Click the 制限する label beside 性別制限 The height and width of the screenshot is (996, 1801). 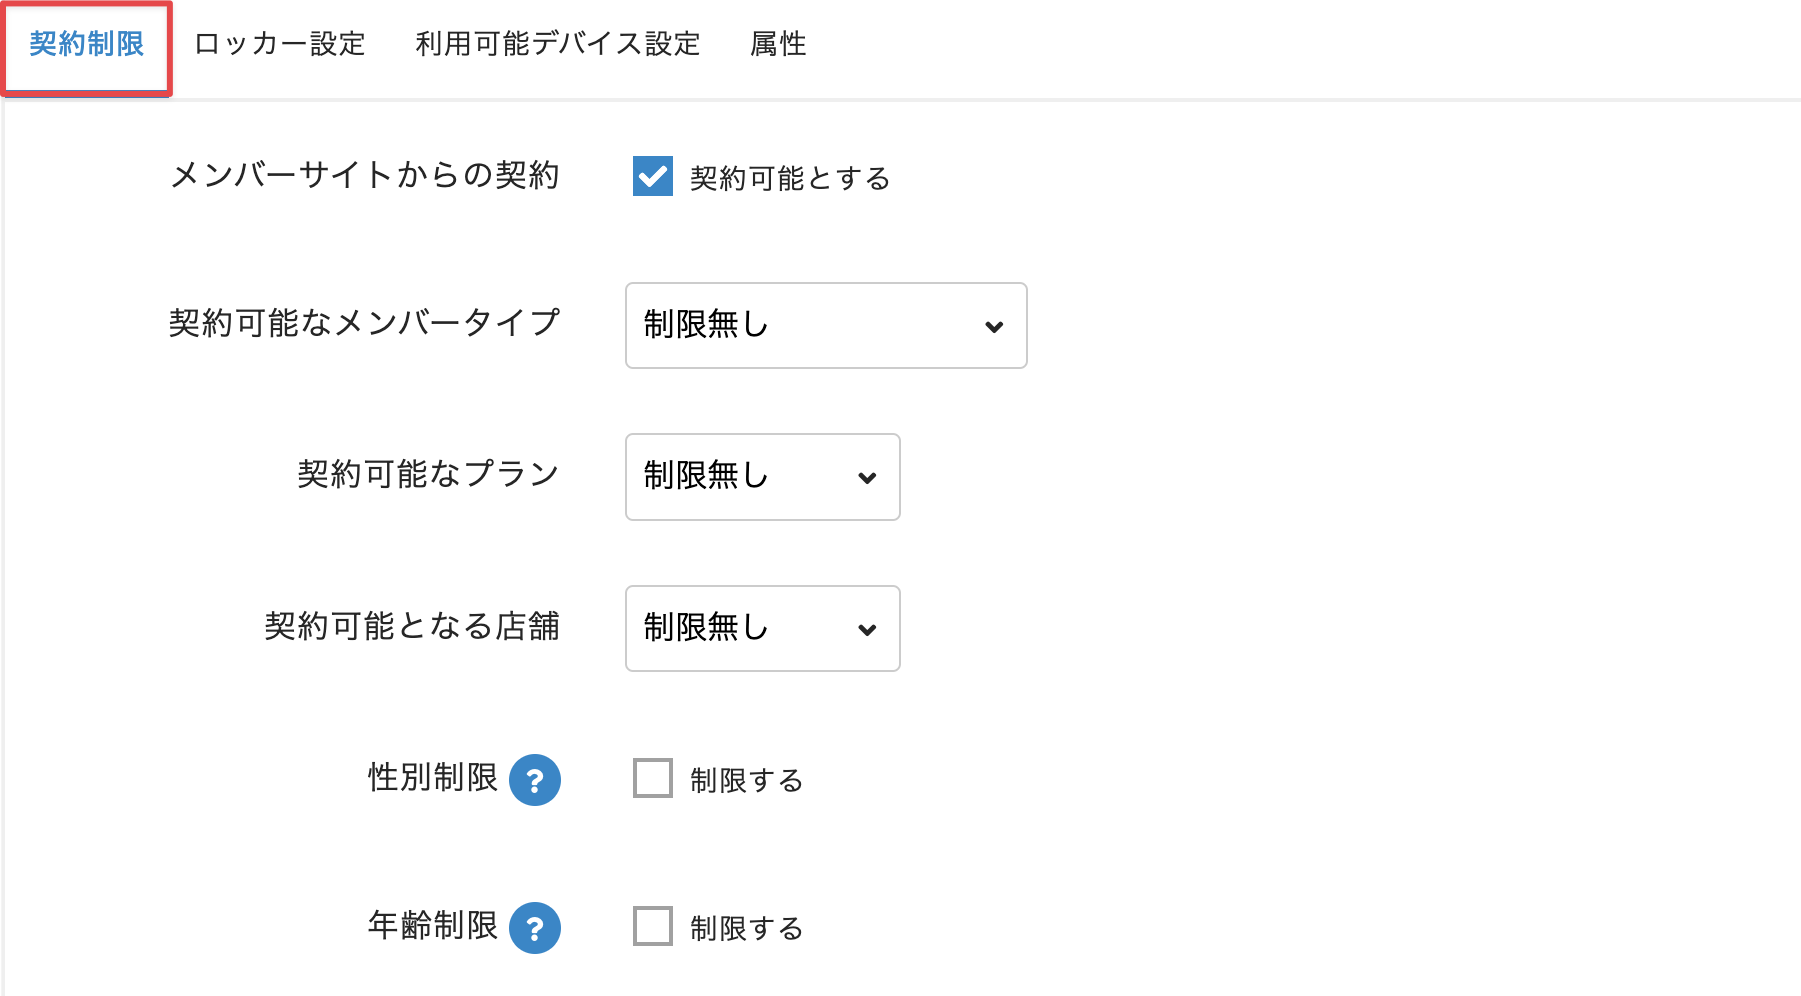pyautogui.click(x=747, y=780)
